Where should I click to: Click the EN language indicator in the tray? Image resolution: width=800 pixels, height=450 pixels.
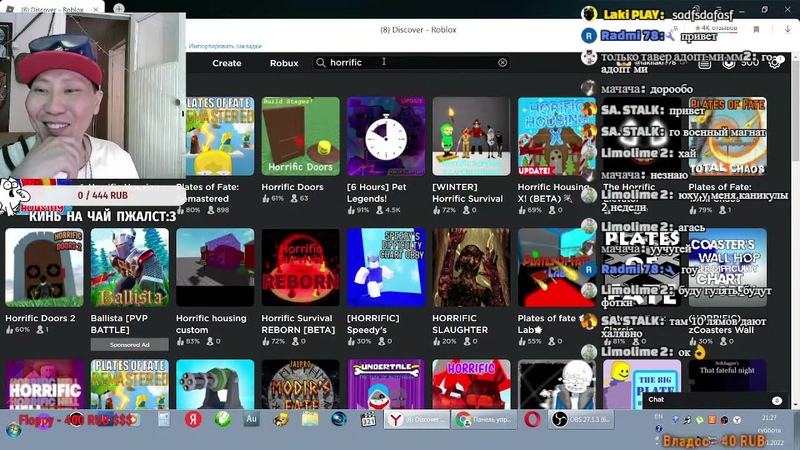(x=658, y=417)
